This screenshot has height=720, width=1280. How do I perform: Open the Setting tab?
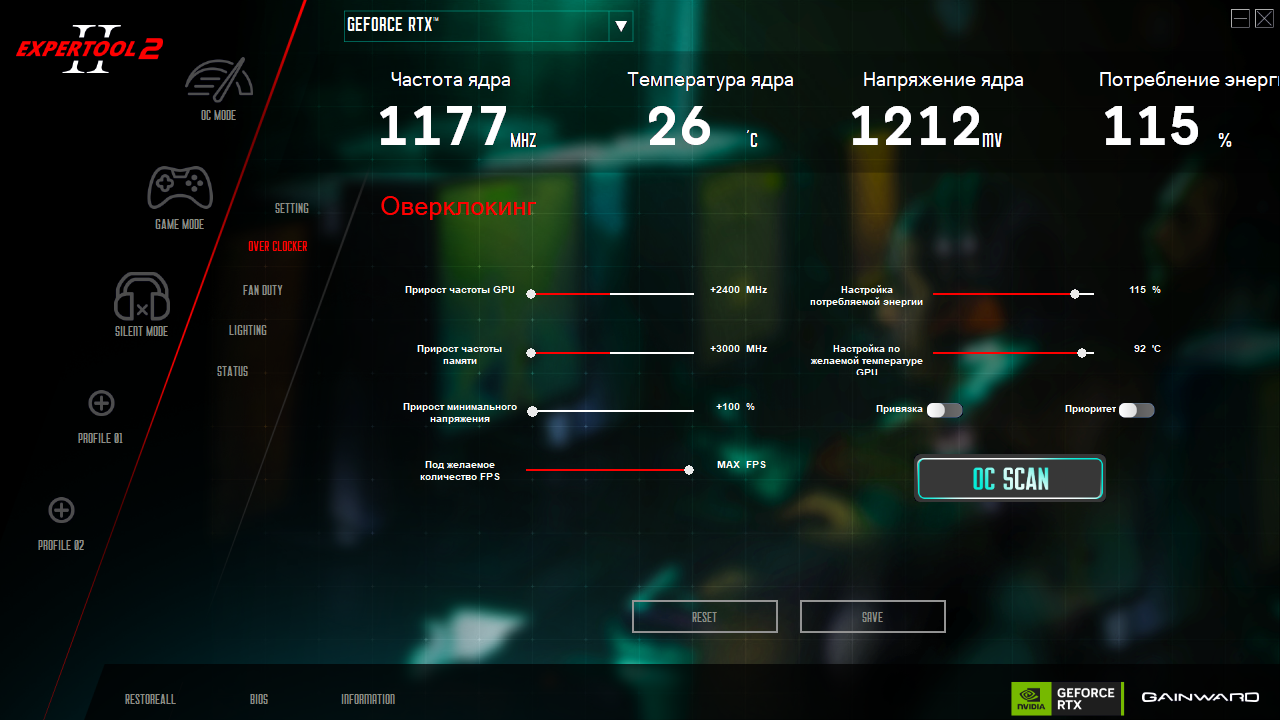(292, 208)
